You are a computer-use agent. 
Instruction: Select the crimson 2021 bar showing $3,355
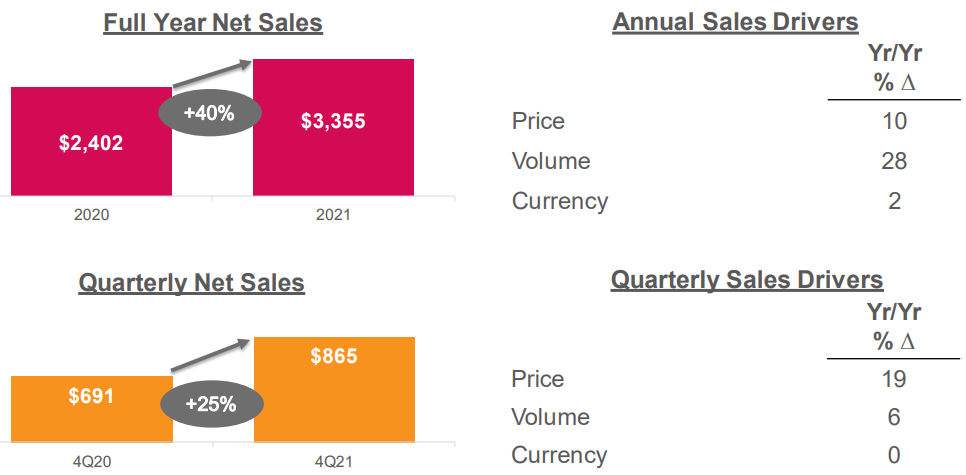click(333, 128)
